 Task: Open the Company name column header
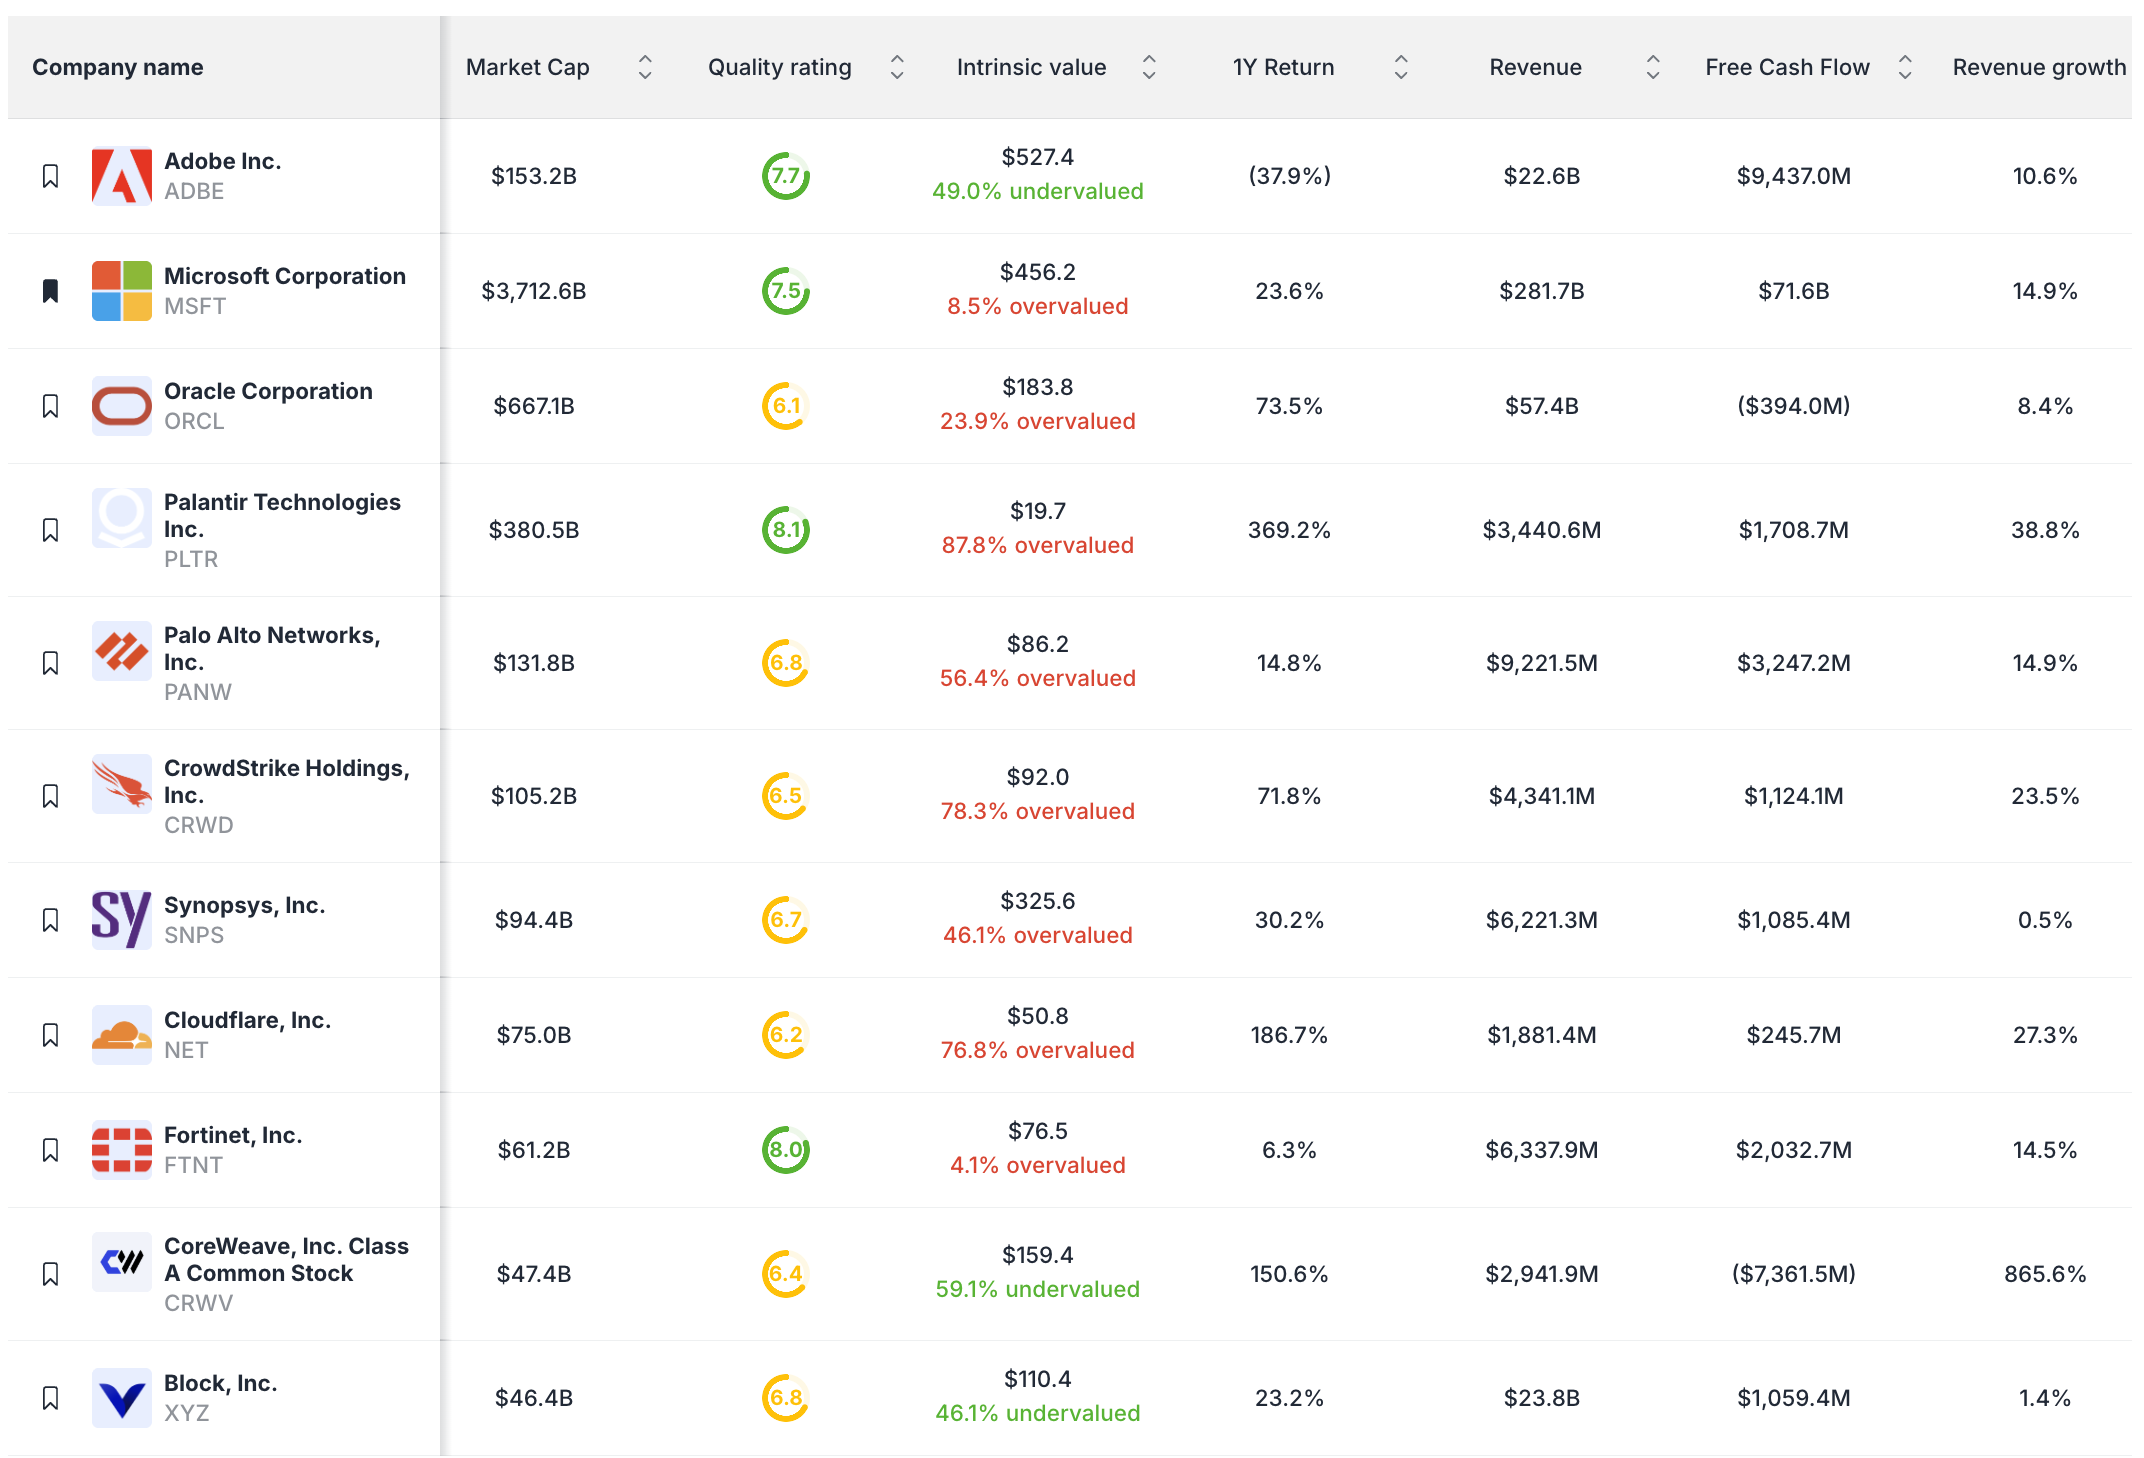[117, 67]
